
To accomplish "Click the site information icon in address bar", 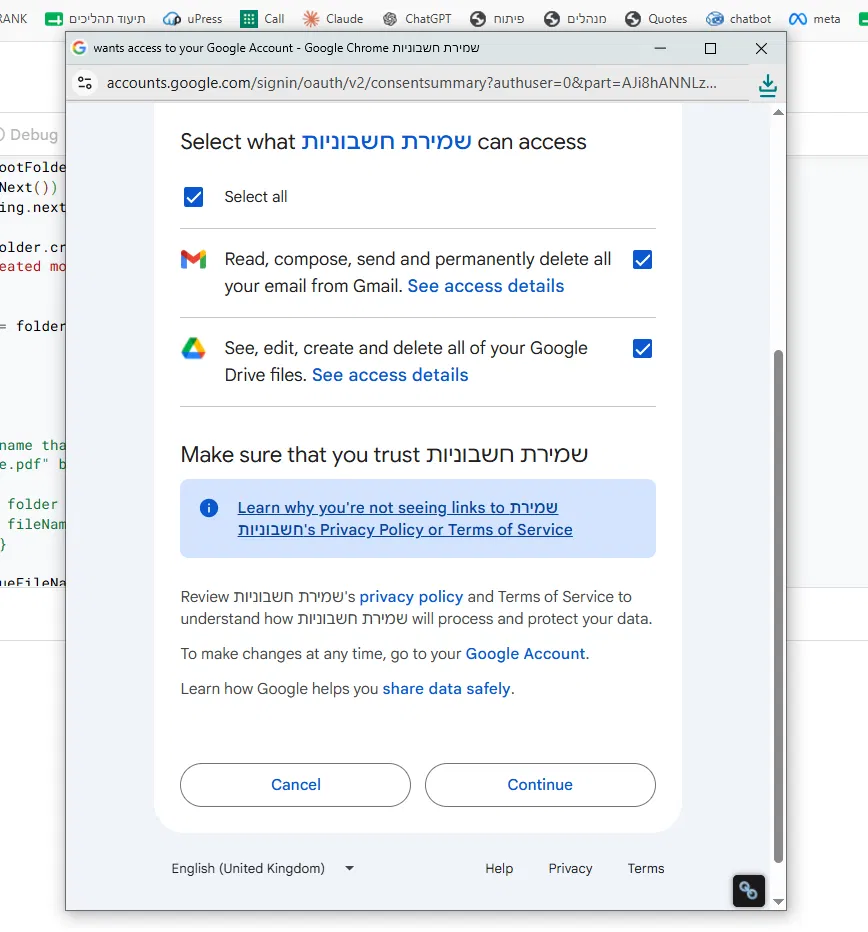I will coord(85,83).
